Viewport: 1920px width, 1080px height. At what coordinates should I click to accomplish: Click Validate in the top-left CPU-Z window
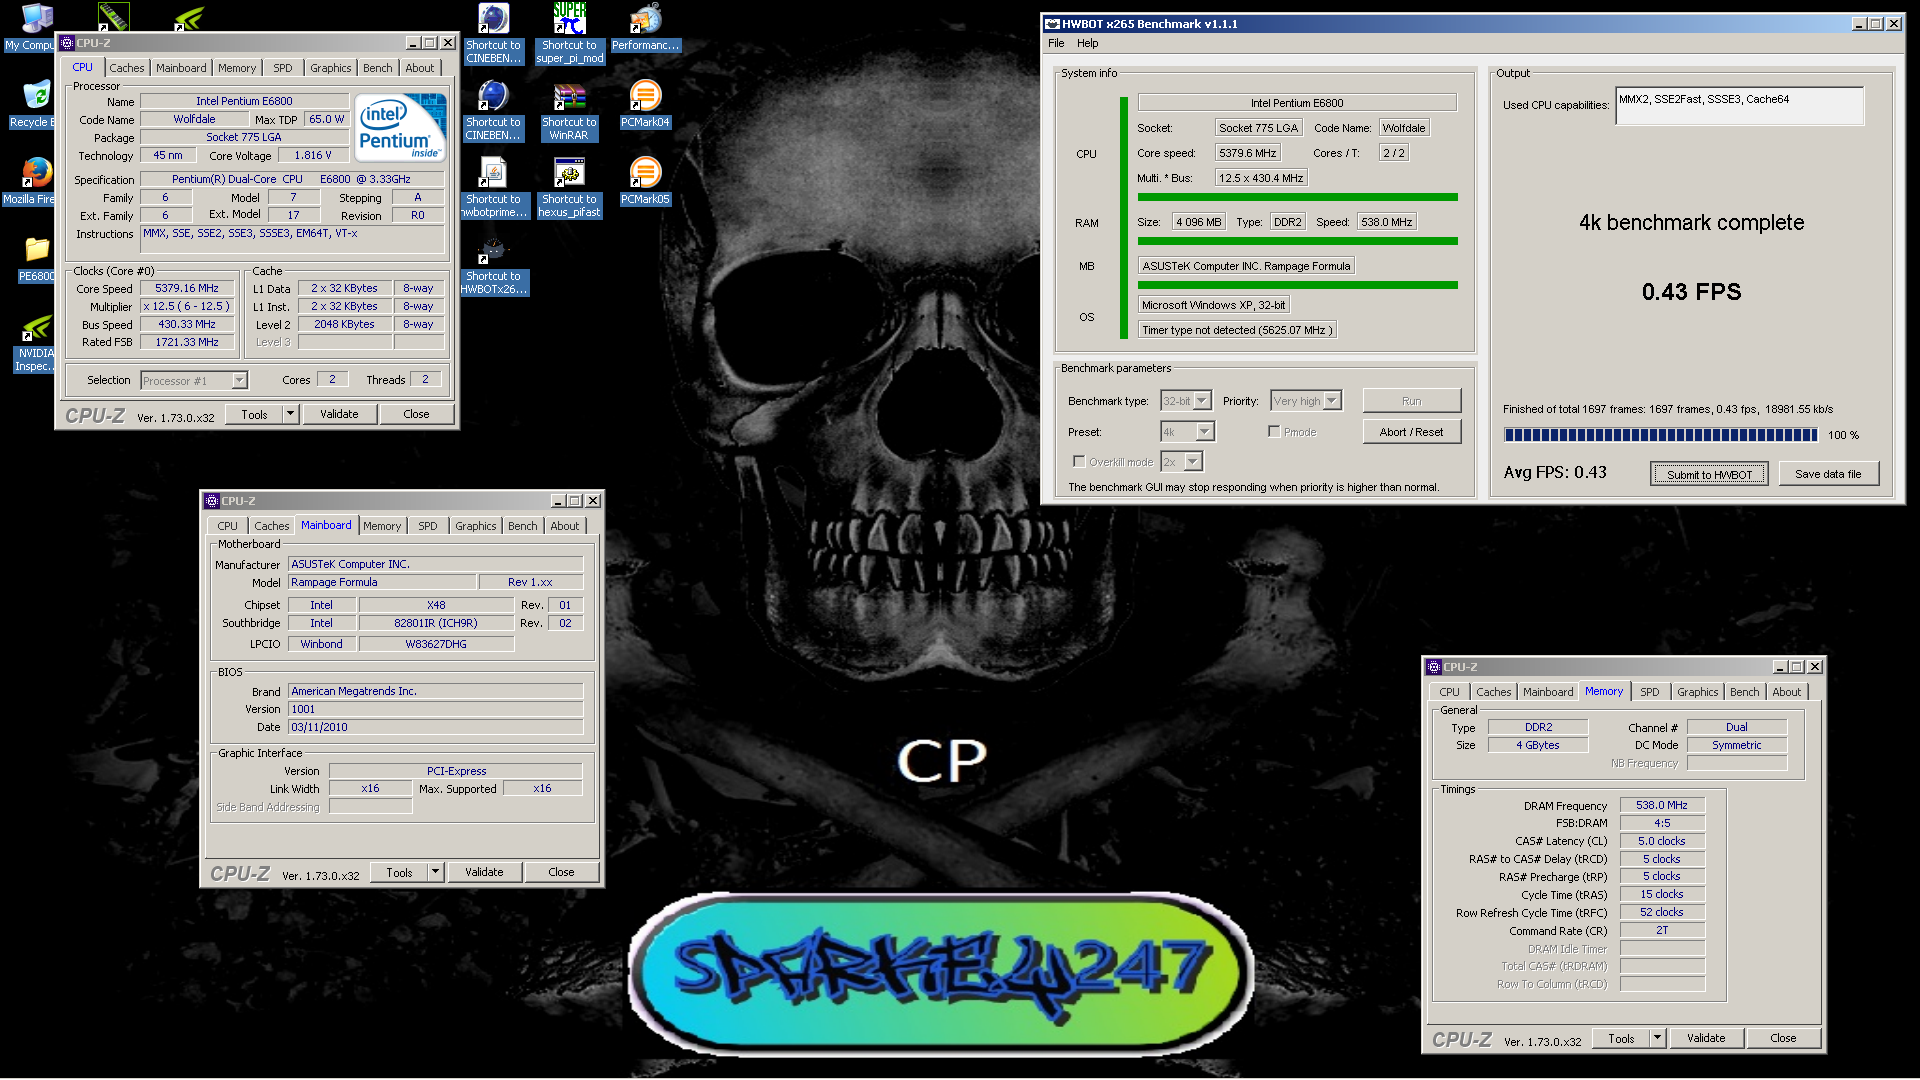coord(339,414)
